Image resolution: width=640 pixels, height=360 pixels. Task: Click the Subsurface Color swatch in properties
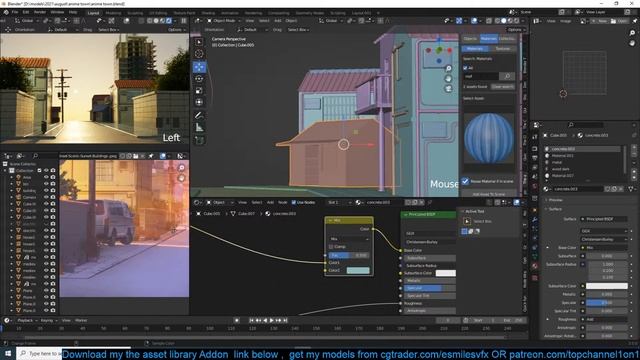[607, 286]
